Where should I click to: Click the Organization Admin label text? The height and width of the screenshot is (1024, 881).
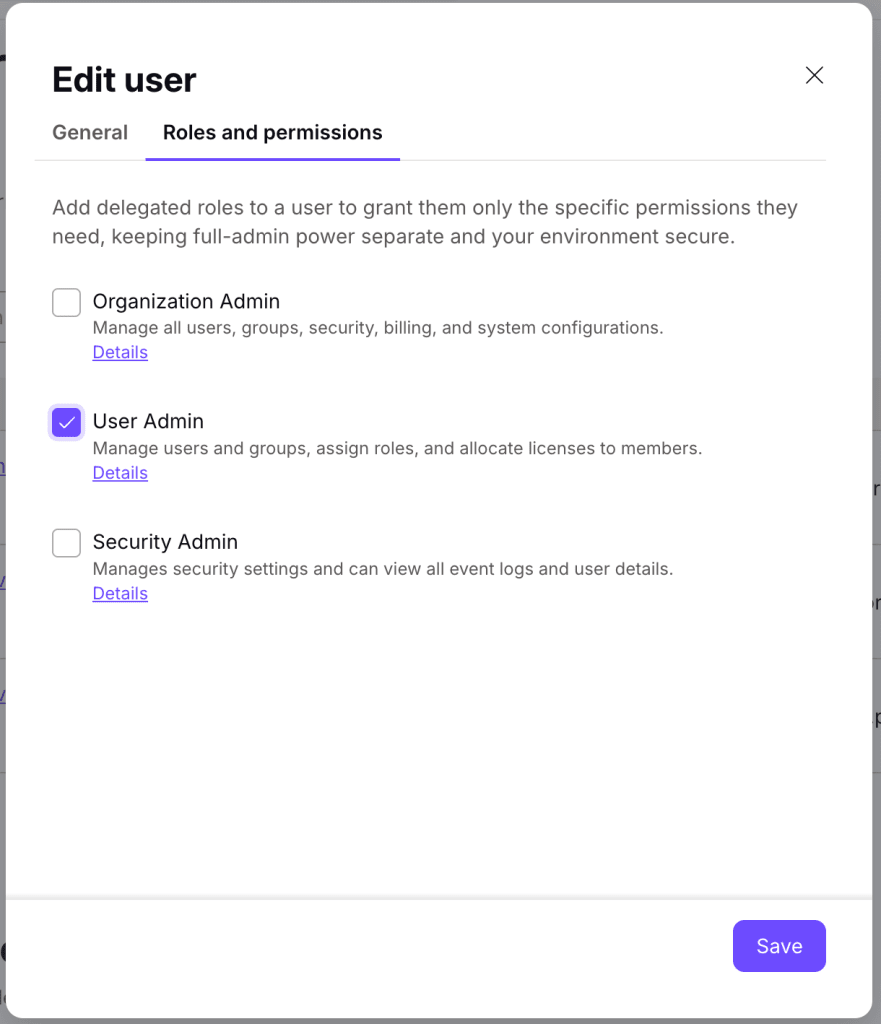(186, 301)
